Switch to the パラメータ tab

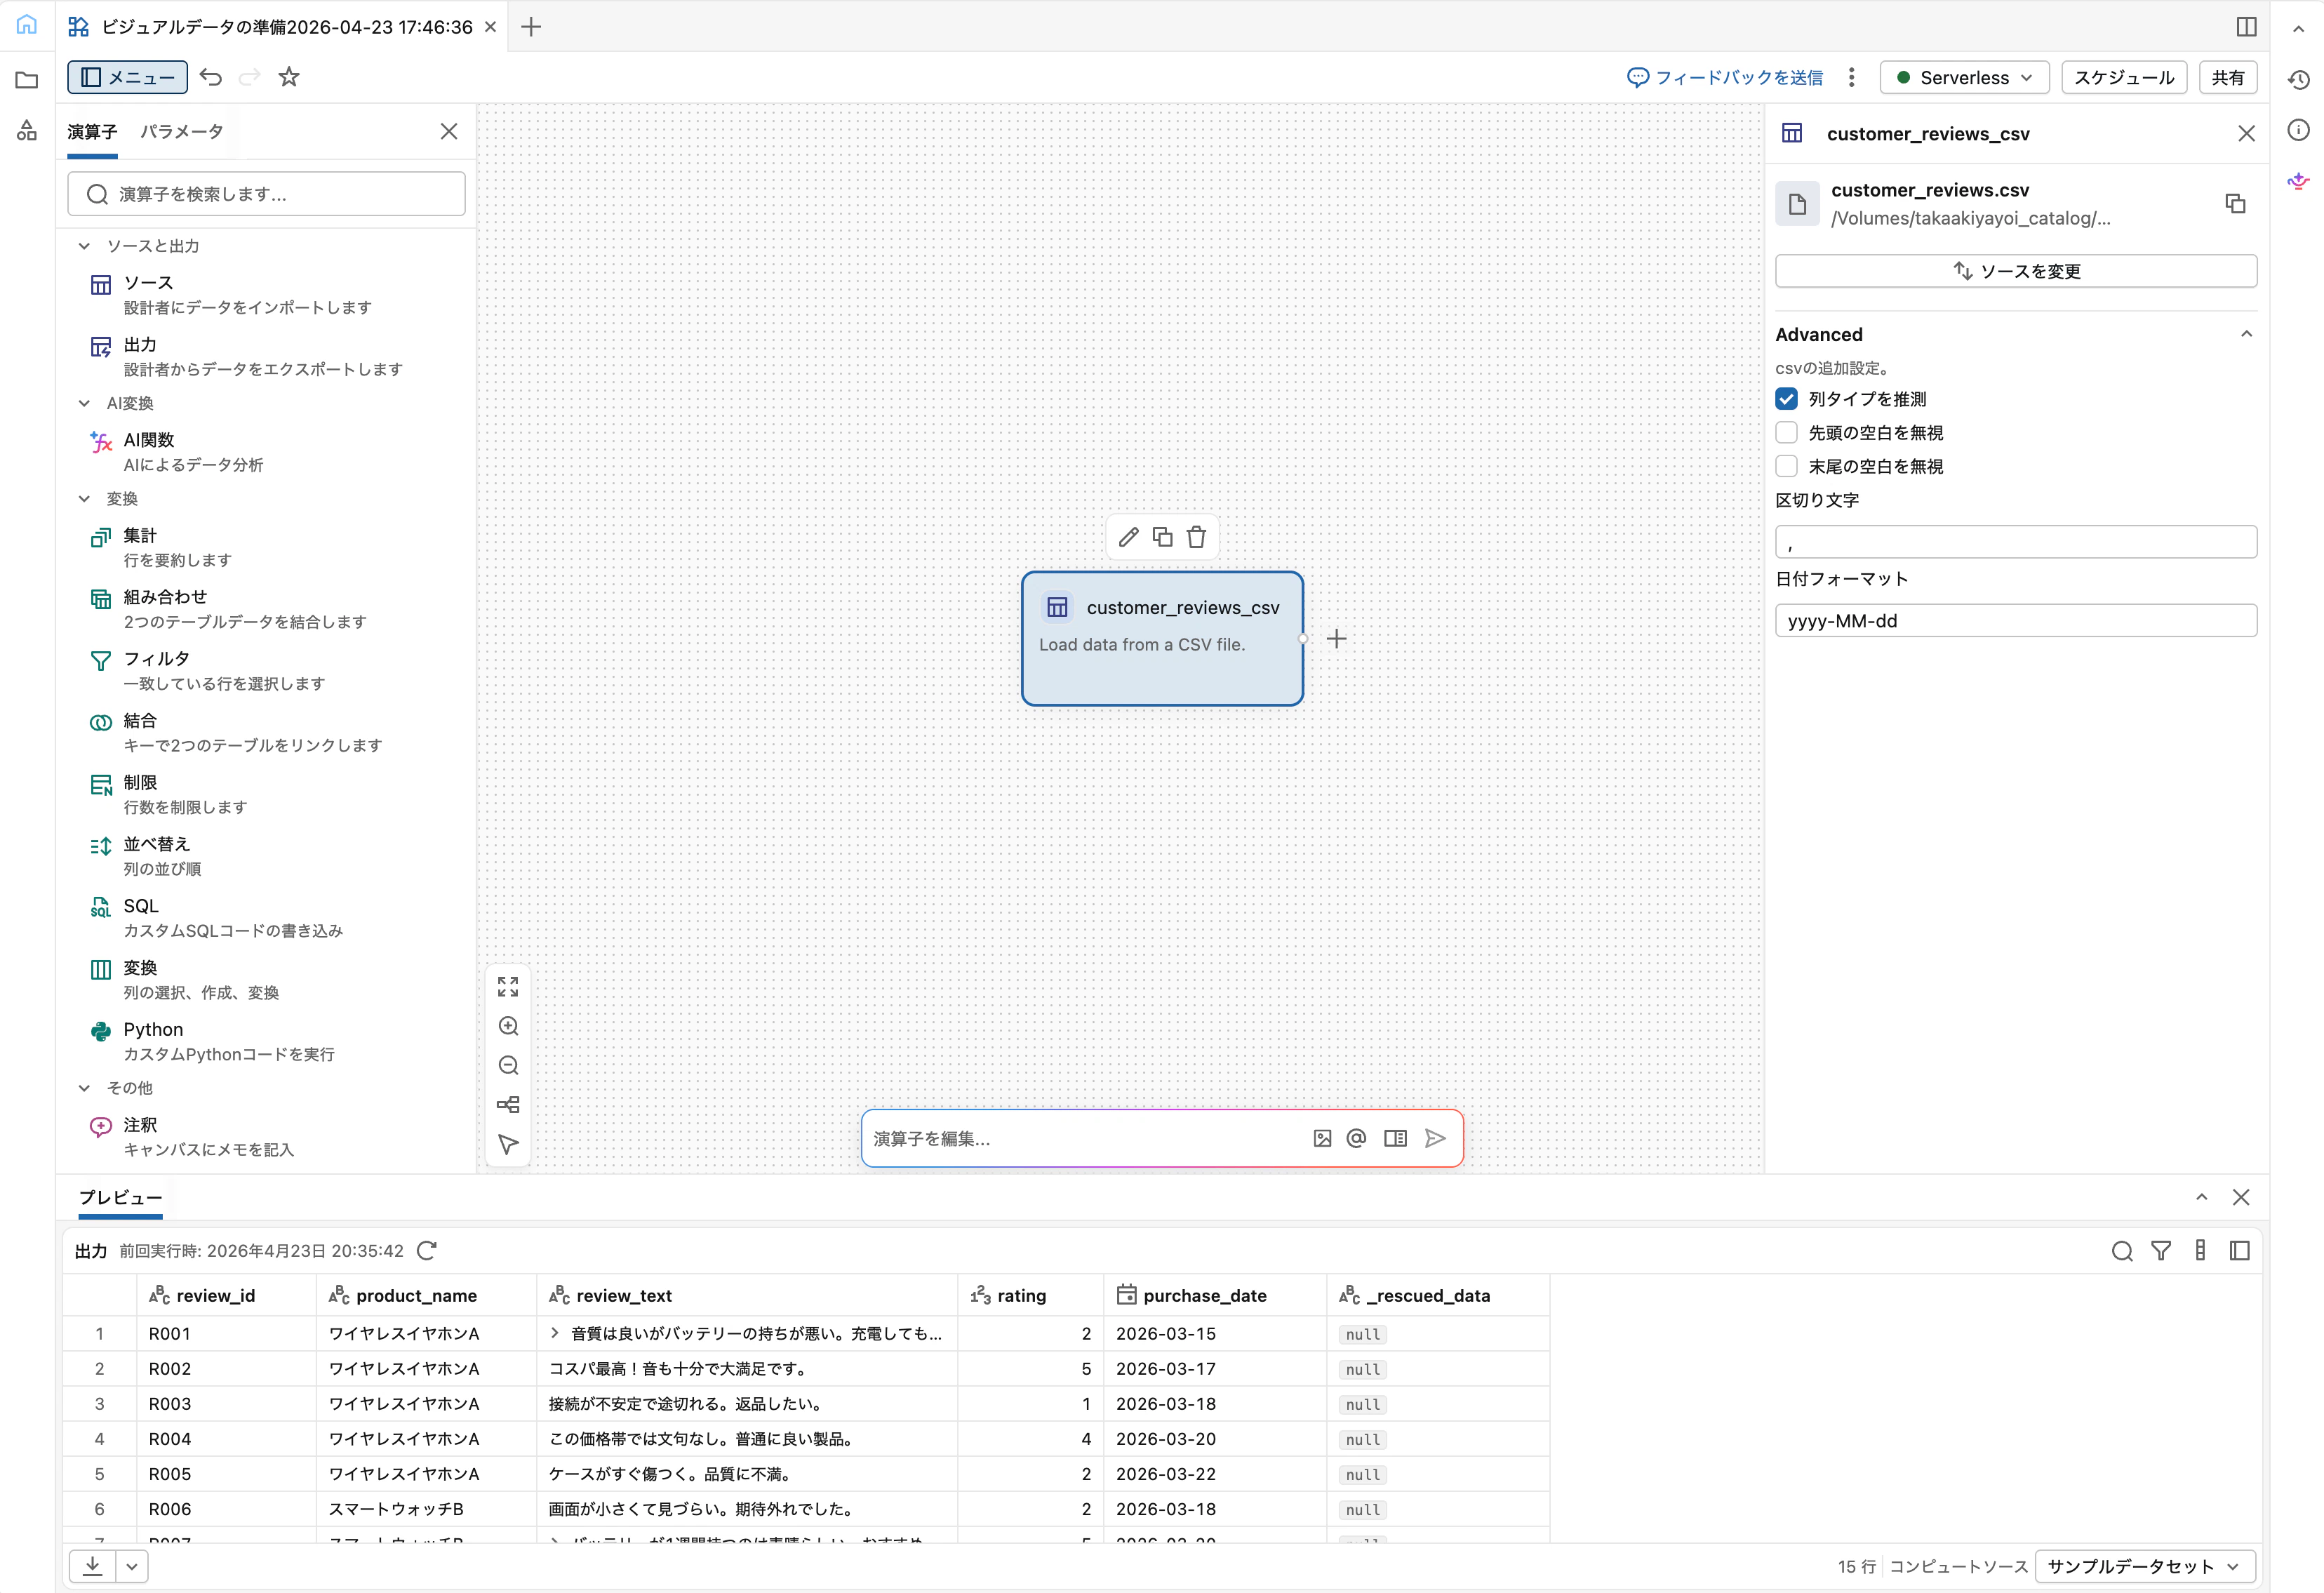182,131
